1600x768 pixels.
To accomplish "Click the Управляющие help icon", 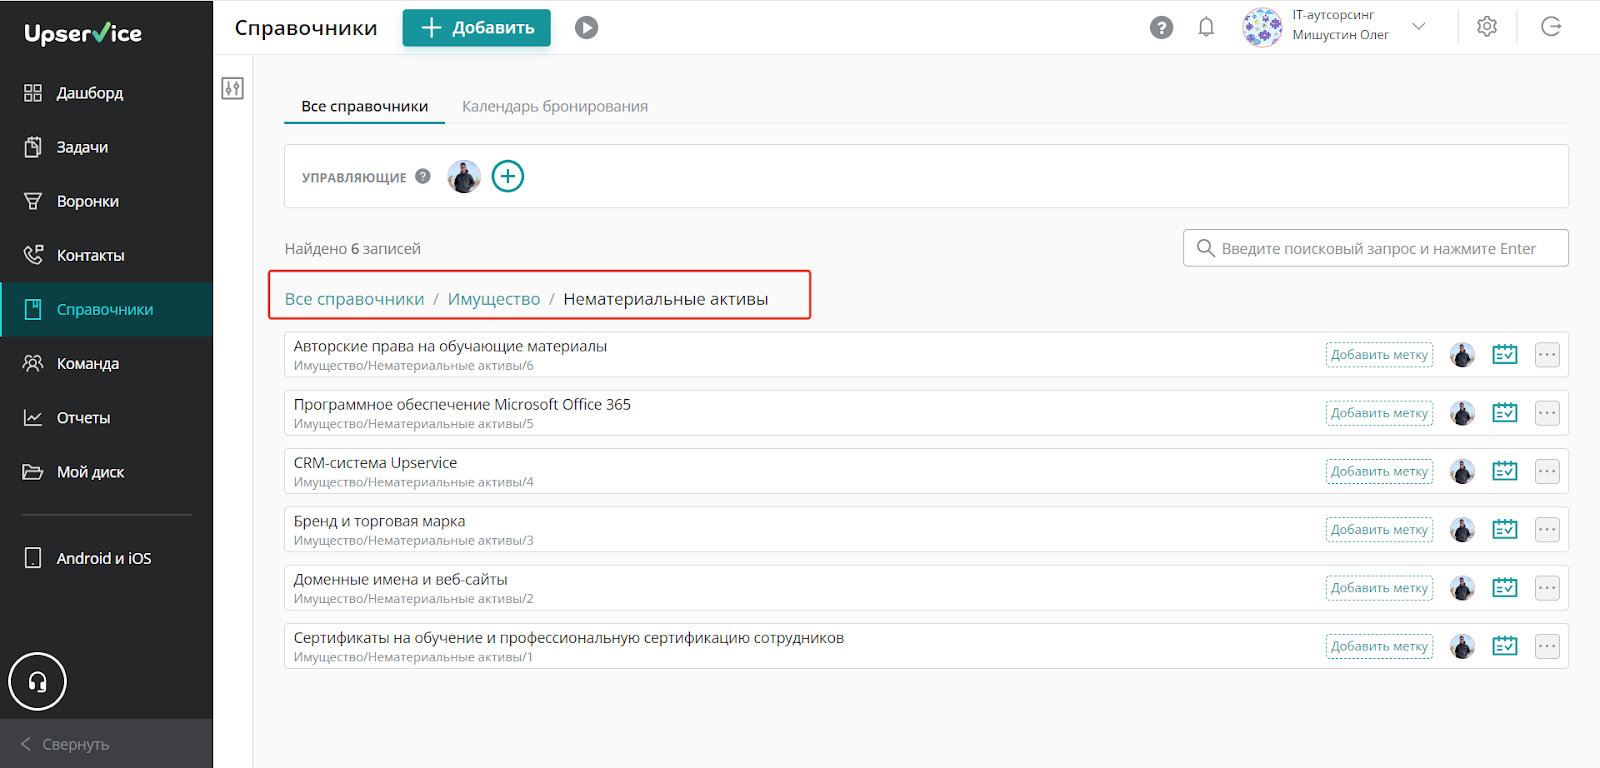I will 423,176.
